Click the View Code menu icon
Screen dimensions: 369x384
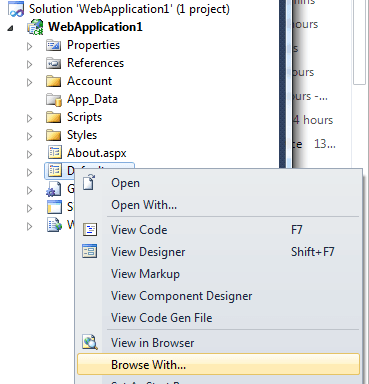(90, 230)
